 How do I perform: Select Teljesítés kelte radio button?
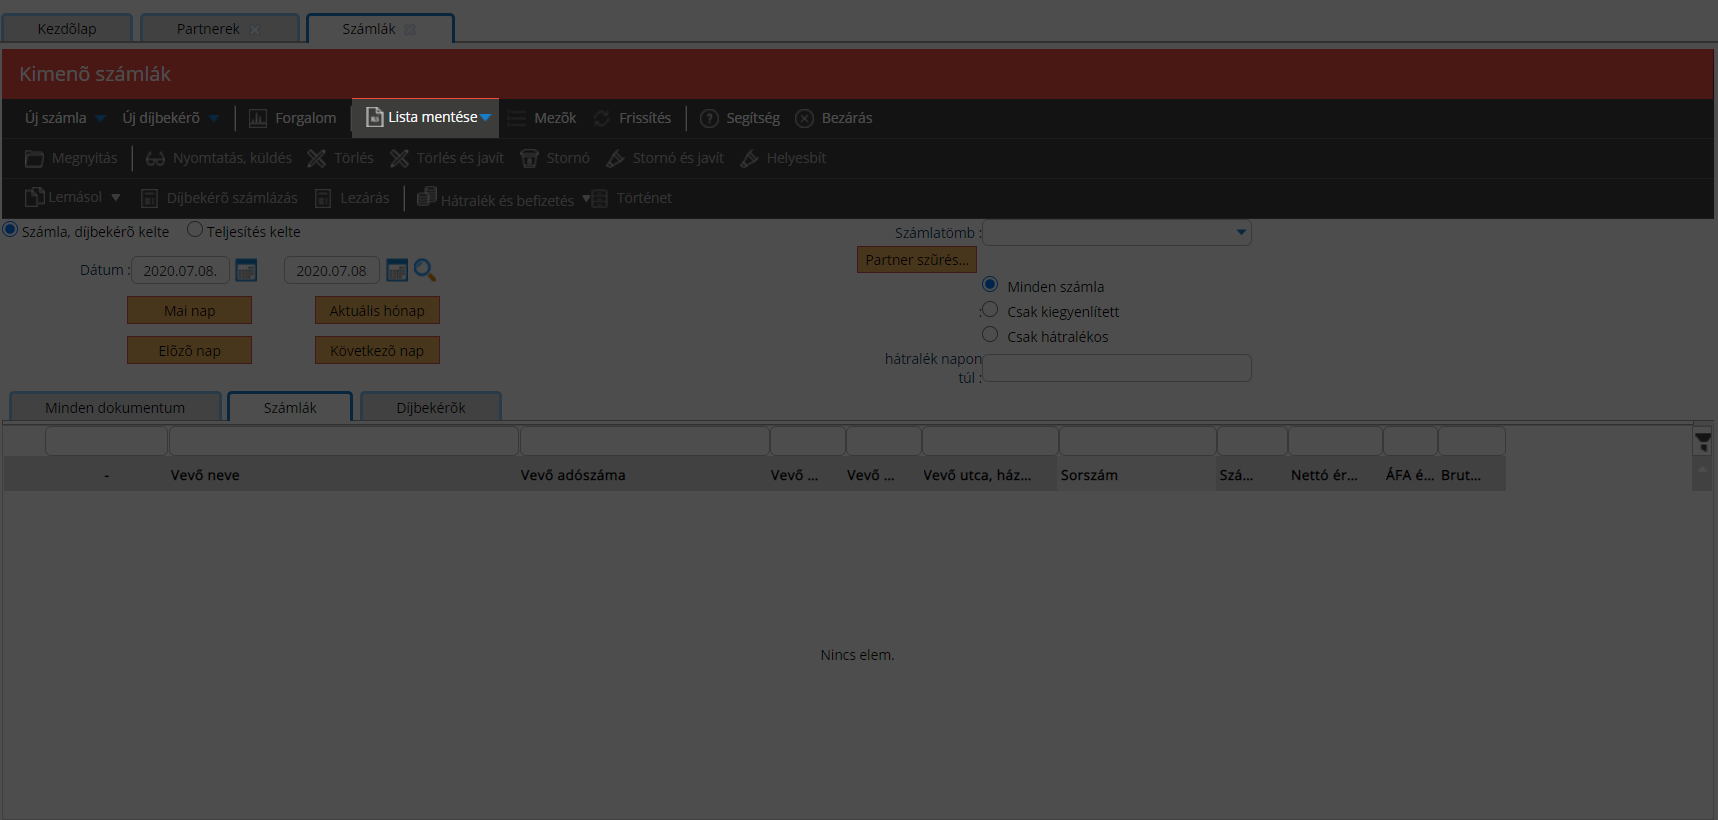[195, 230]
